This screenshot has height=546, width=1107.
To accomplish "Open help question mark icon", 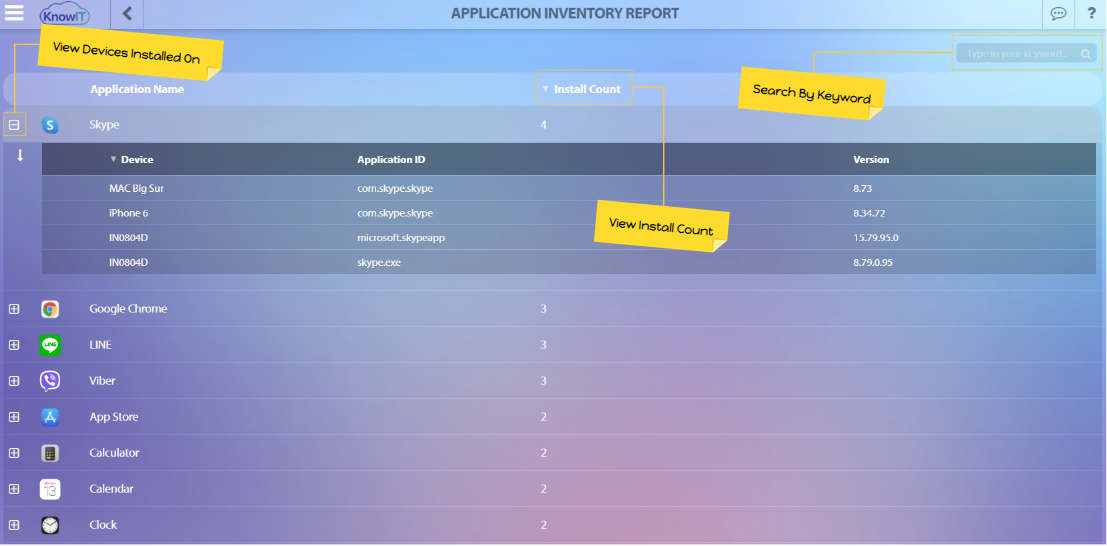I will pos(1091,13).
